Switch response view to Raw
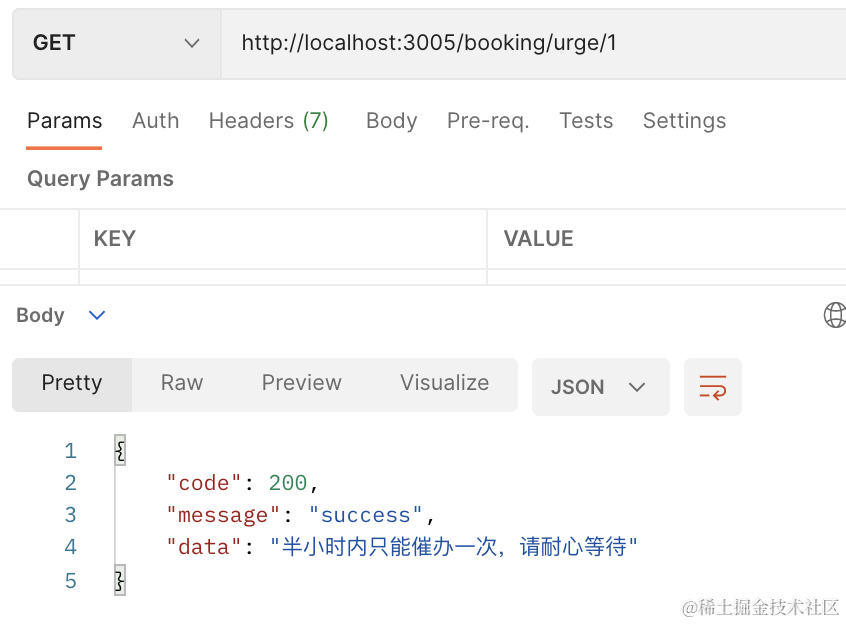The width and height of the screenshot is (846, 624). tap(182, 383)
